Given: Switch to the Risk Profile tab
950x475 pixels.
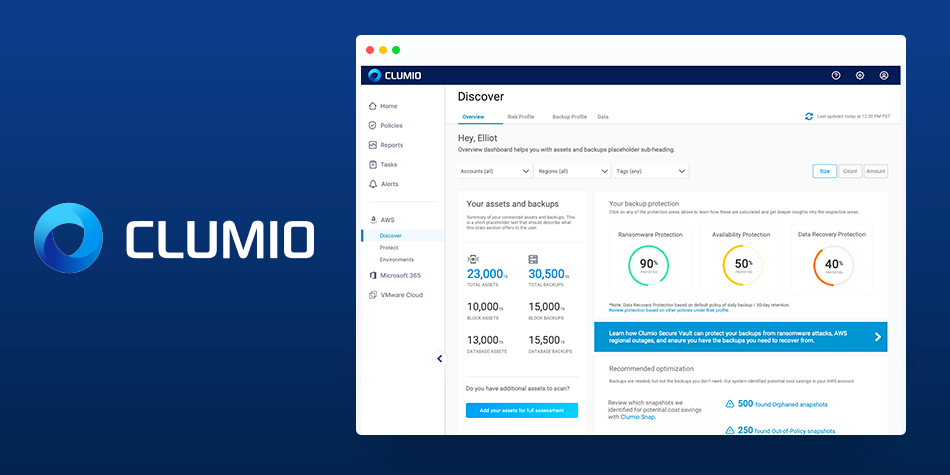Looking at the screenshot, I should [520, 116].
